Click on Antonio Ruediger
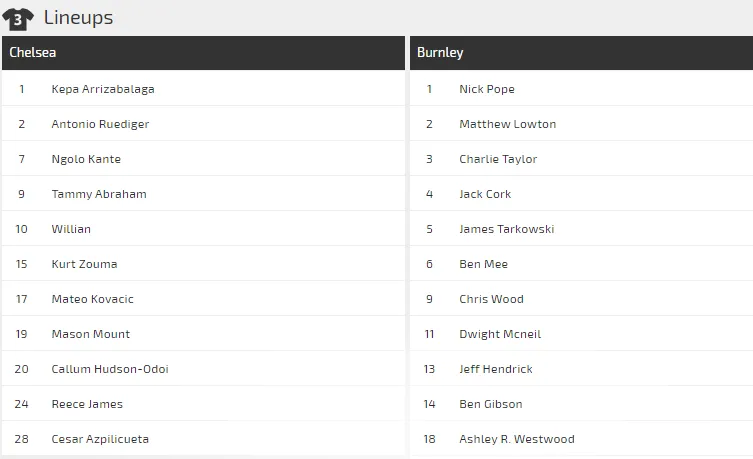This screenshot has height=459, width=753. [x=100, y=124]
